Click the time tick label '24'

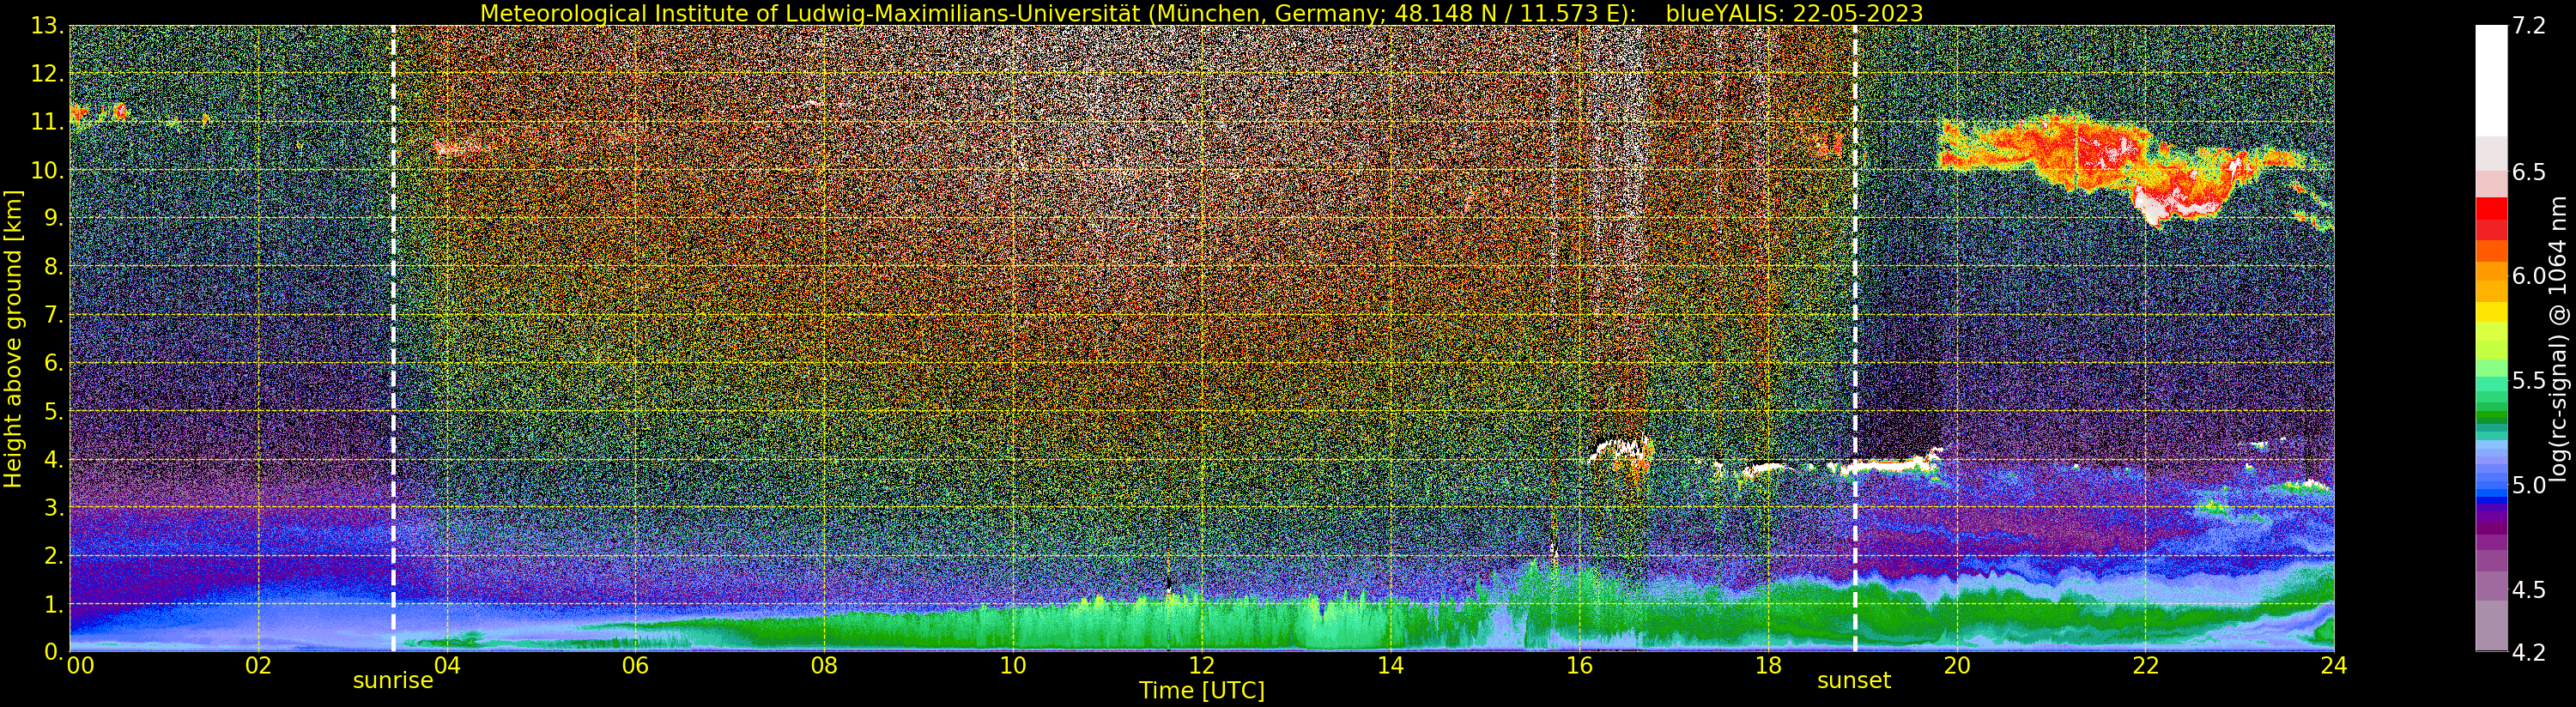click(2334, 666)
